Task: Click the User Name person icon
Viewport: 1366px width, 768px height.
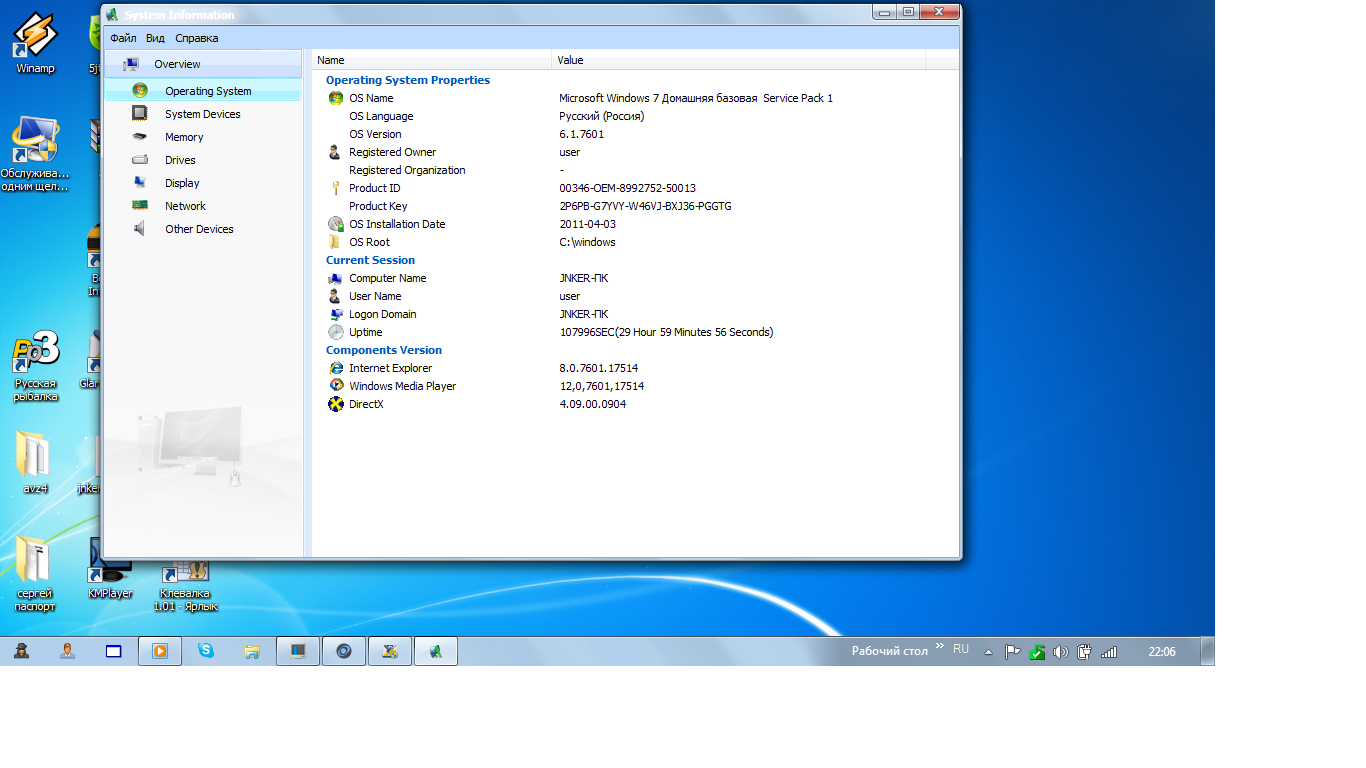Action: click(335, 296)
